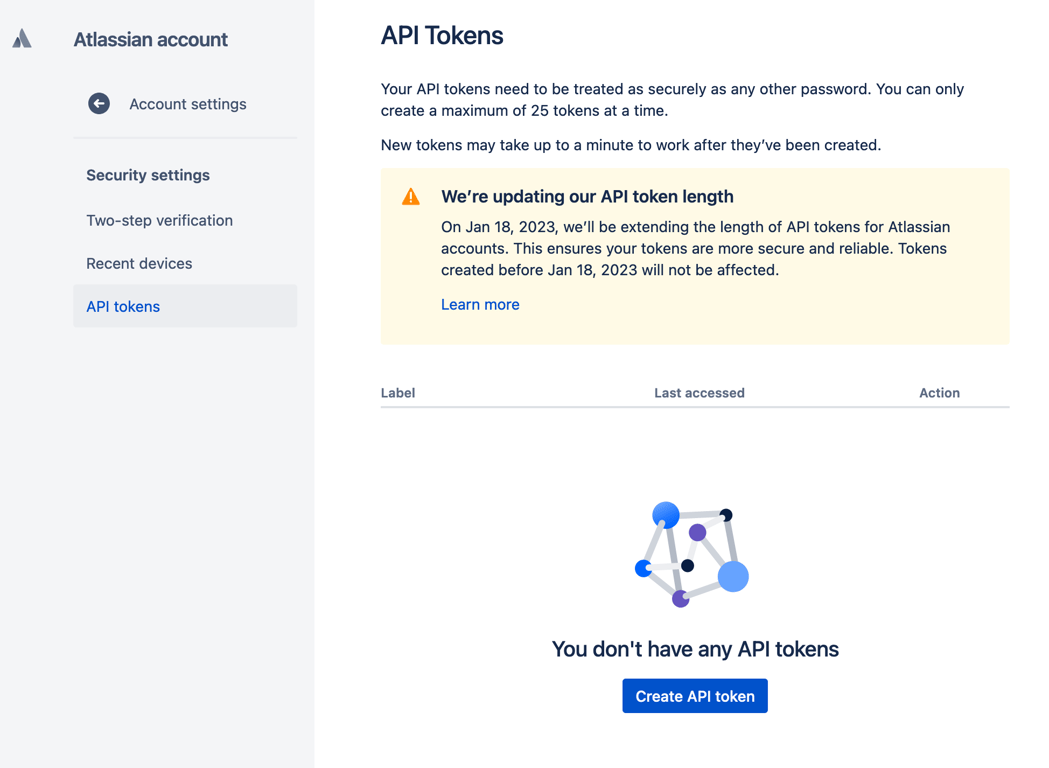
Task: Select API tokens in sidebar
Action: (x=123, y=307)
